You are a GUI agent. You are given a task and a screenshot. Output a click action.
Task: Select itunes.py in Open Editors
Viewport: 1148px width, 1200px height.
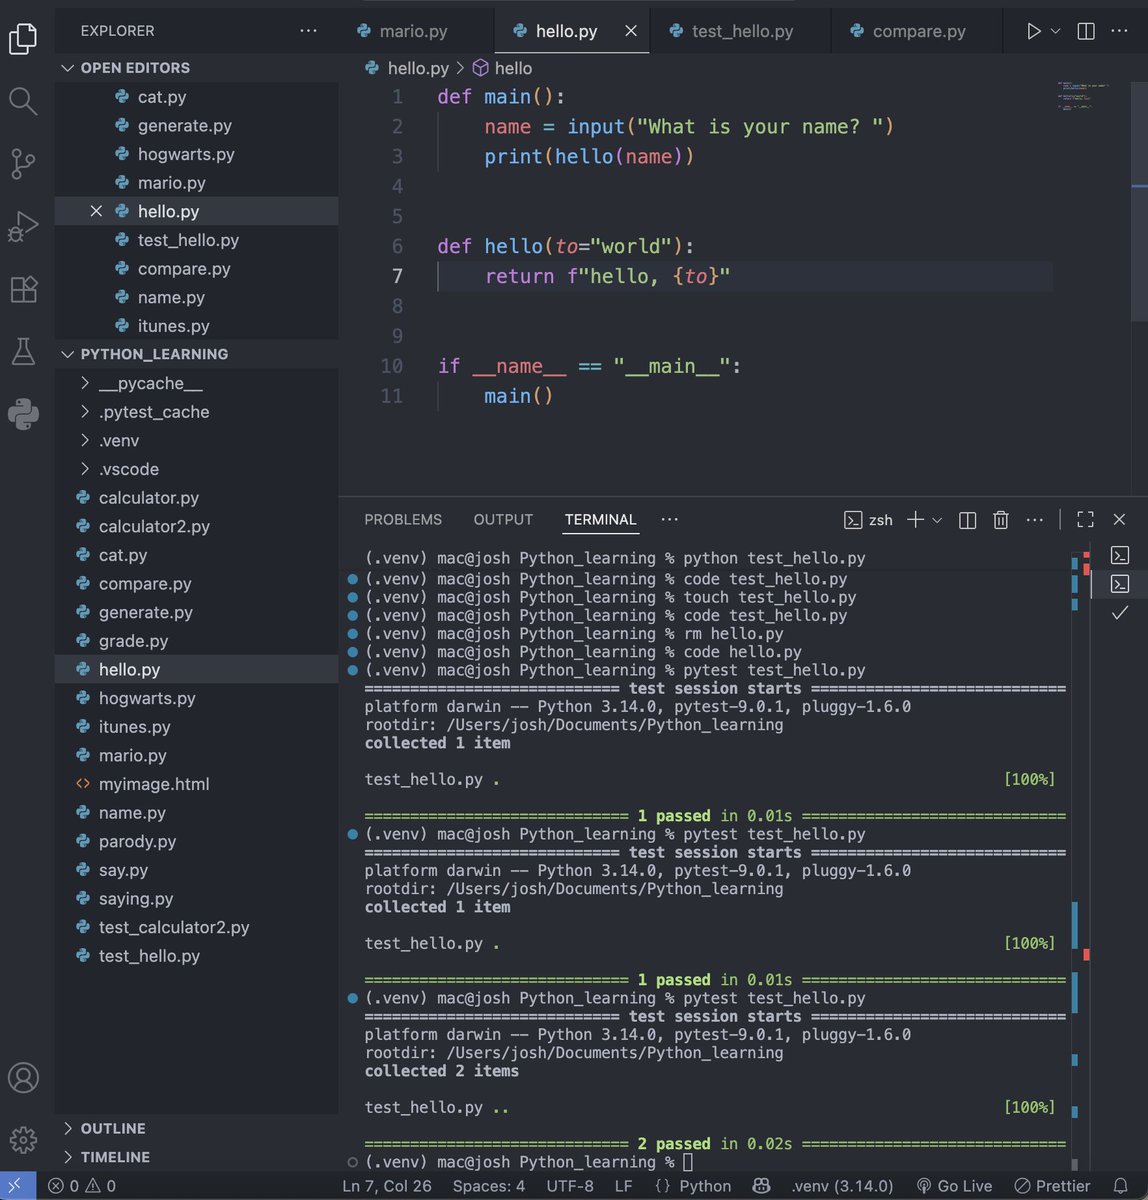click(196, 326)
